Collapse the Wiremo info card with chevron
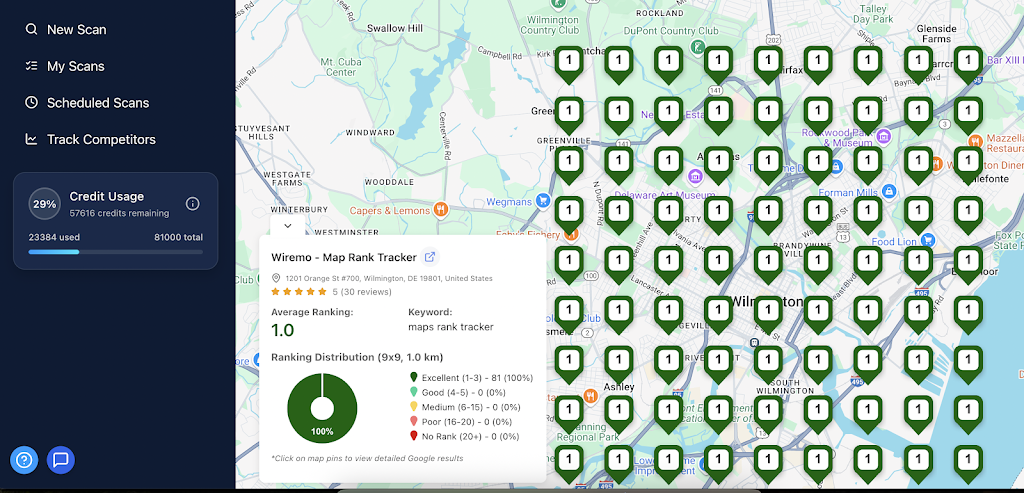 (287, 225)
